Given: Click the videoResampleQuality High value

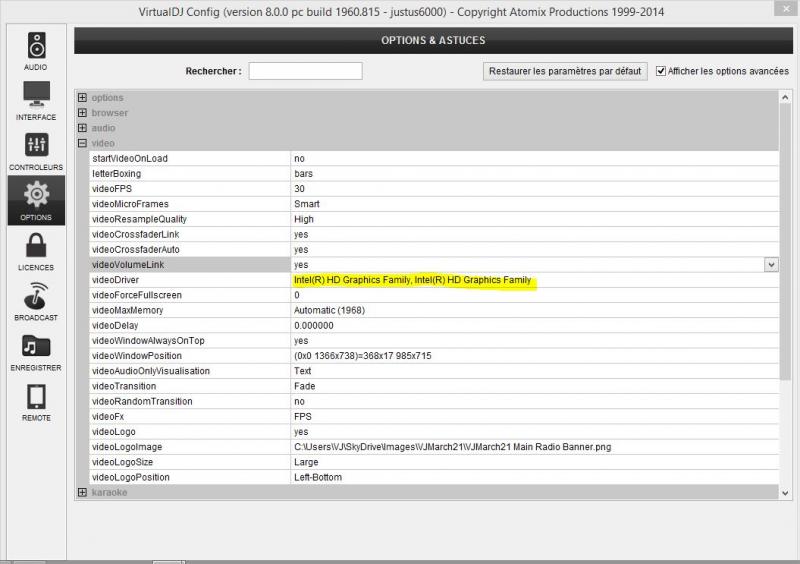Looking at the screenshot, I should pyautogui.click(x=304, y=219).
